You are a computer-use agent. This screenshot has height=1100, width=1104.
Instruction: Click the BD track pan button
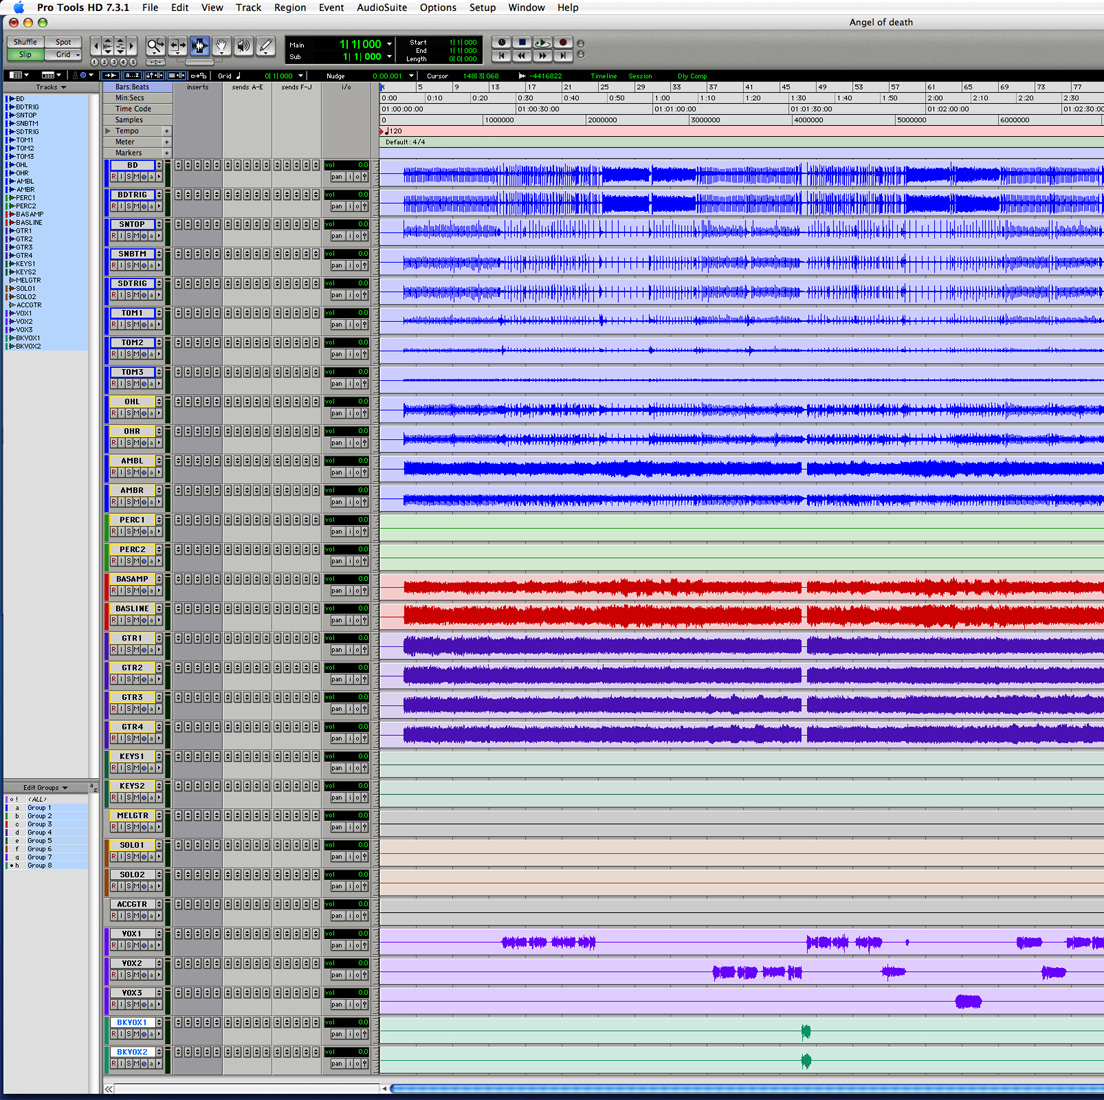337,177
